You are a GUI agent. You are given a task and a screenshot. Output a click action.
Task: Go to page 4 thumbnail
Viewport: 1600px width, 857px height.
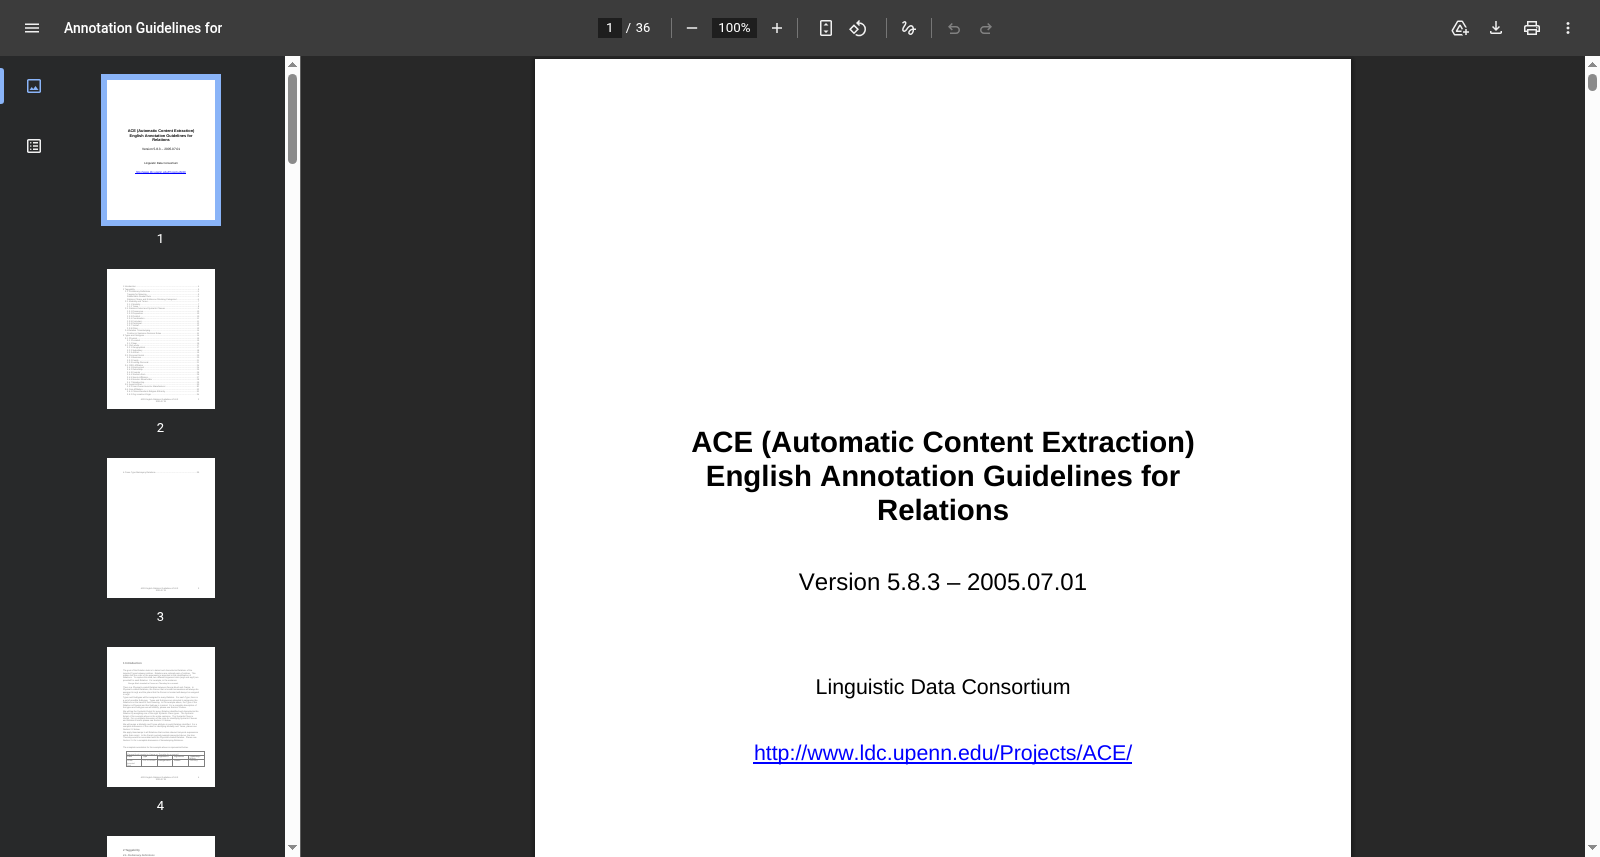pos(161,717)
